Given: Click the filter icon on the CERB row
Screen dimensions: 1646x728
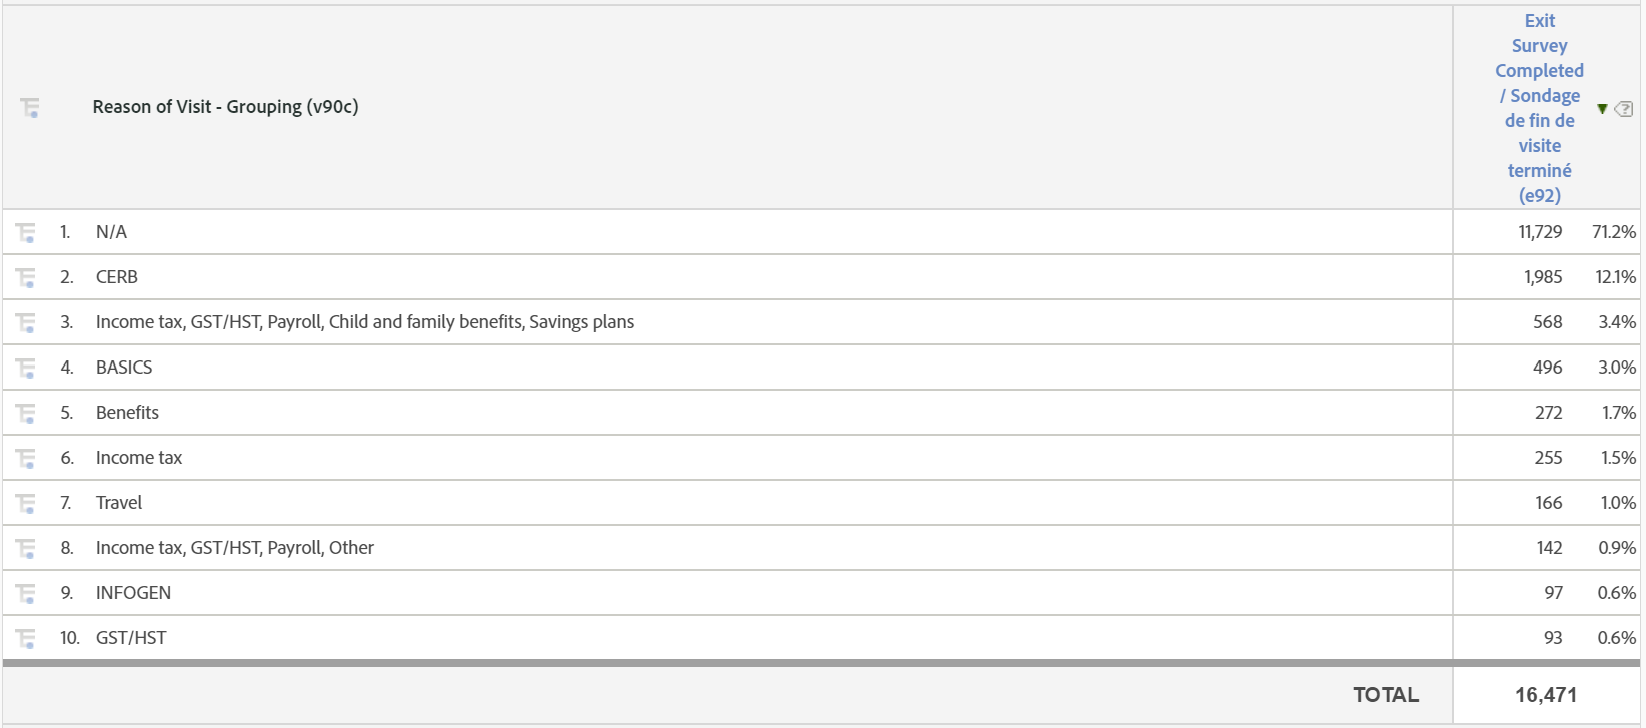Looking at the screenshot, I should (25, 276).
